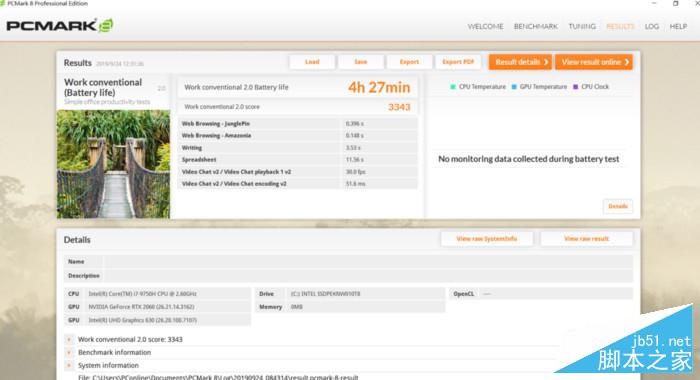Click View result online button

coord(594,62)
